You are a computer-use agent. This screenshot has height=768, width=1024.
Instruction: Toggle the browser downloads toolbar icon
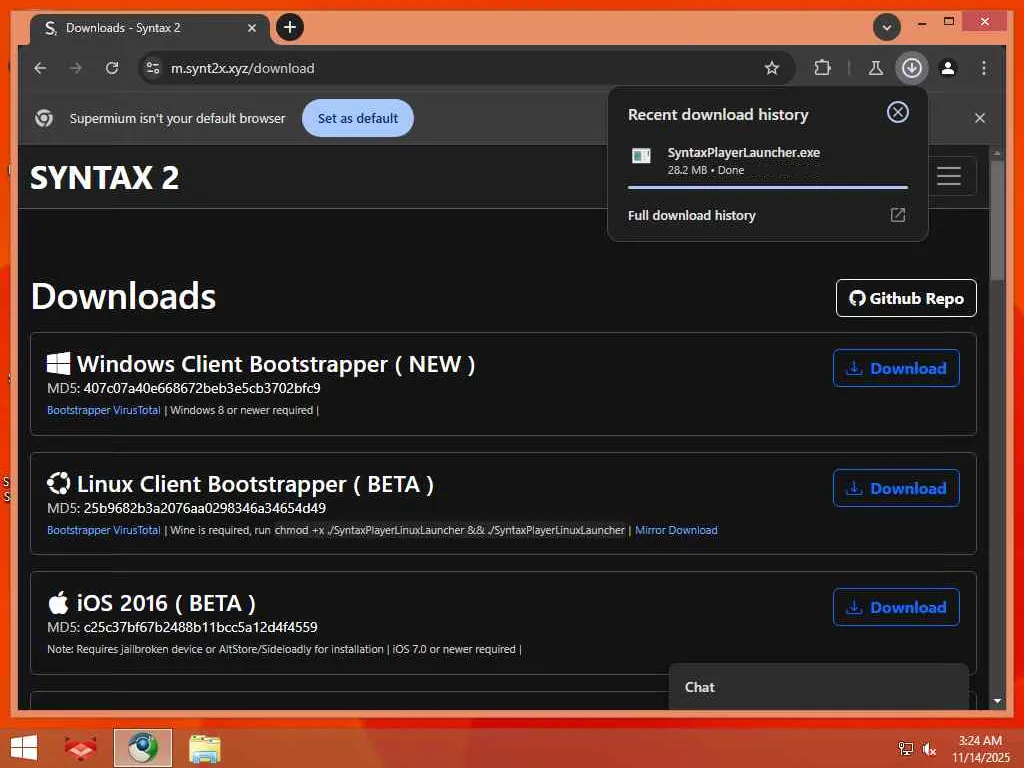click(x=912, y=68)
